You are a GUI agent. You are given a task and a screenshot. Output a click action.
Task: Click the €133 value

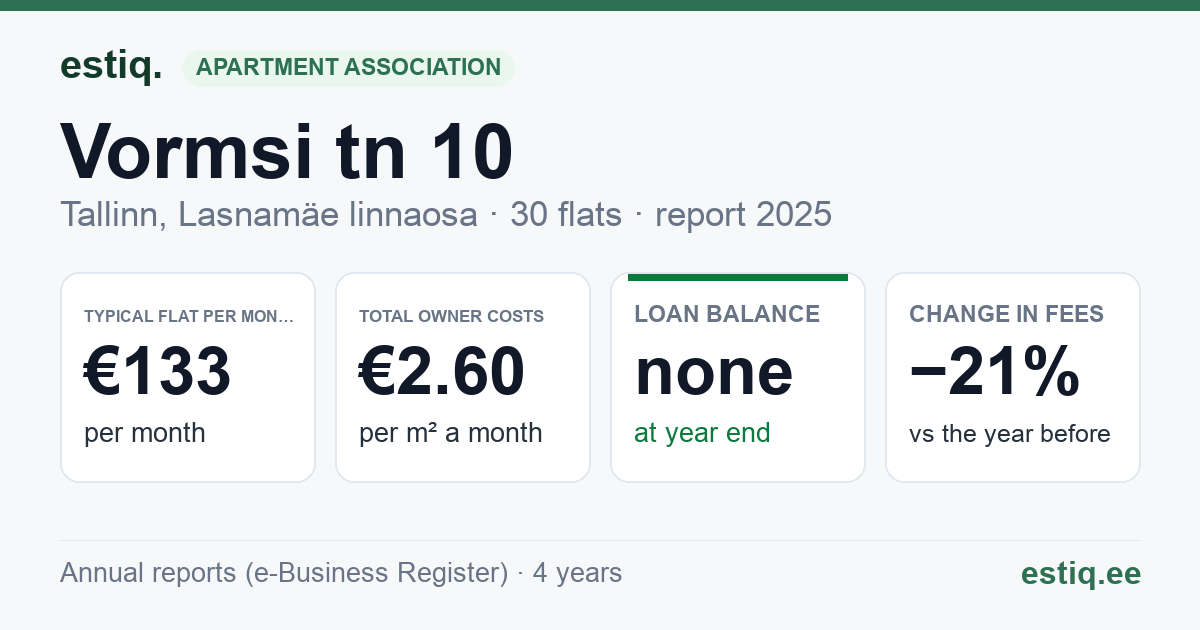[158, 371]
